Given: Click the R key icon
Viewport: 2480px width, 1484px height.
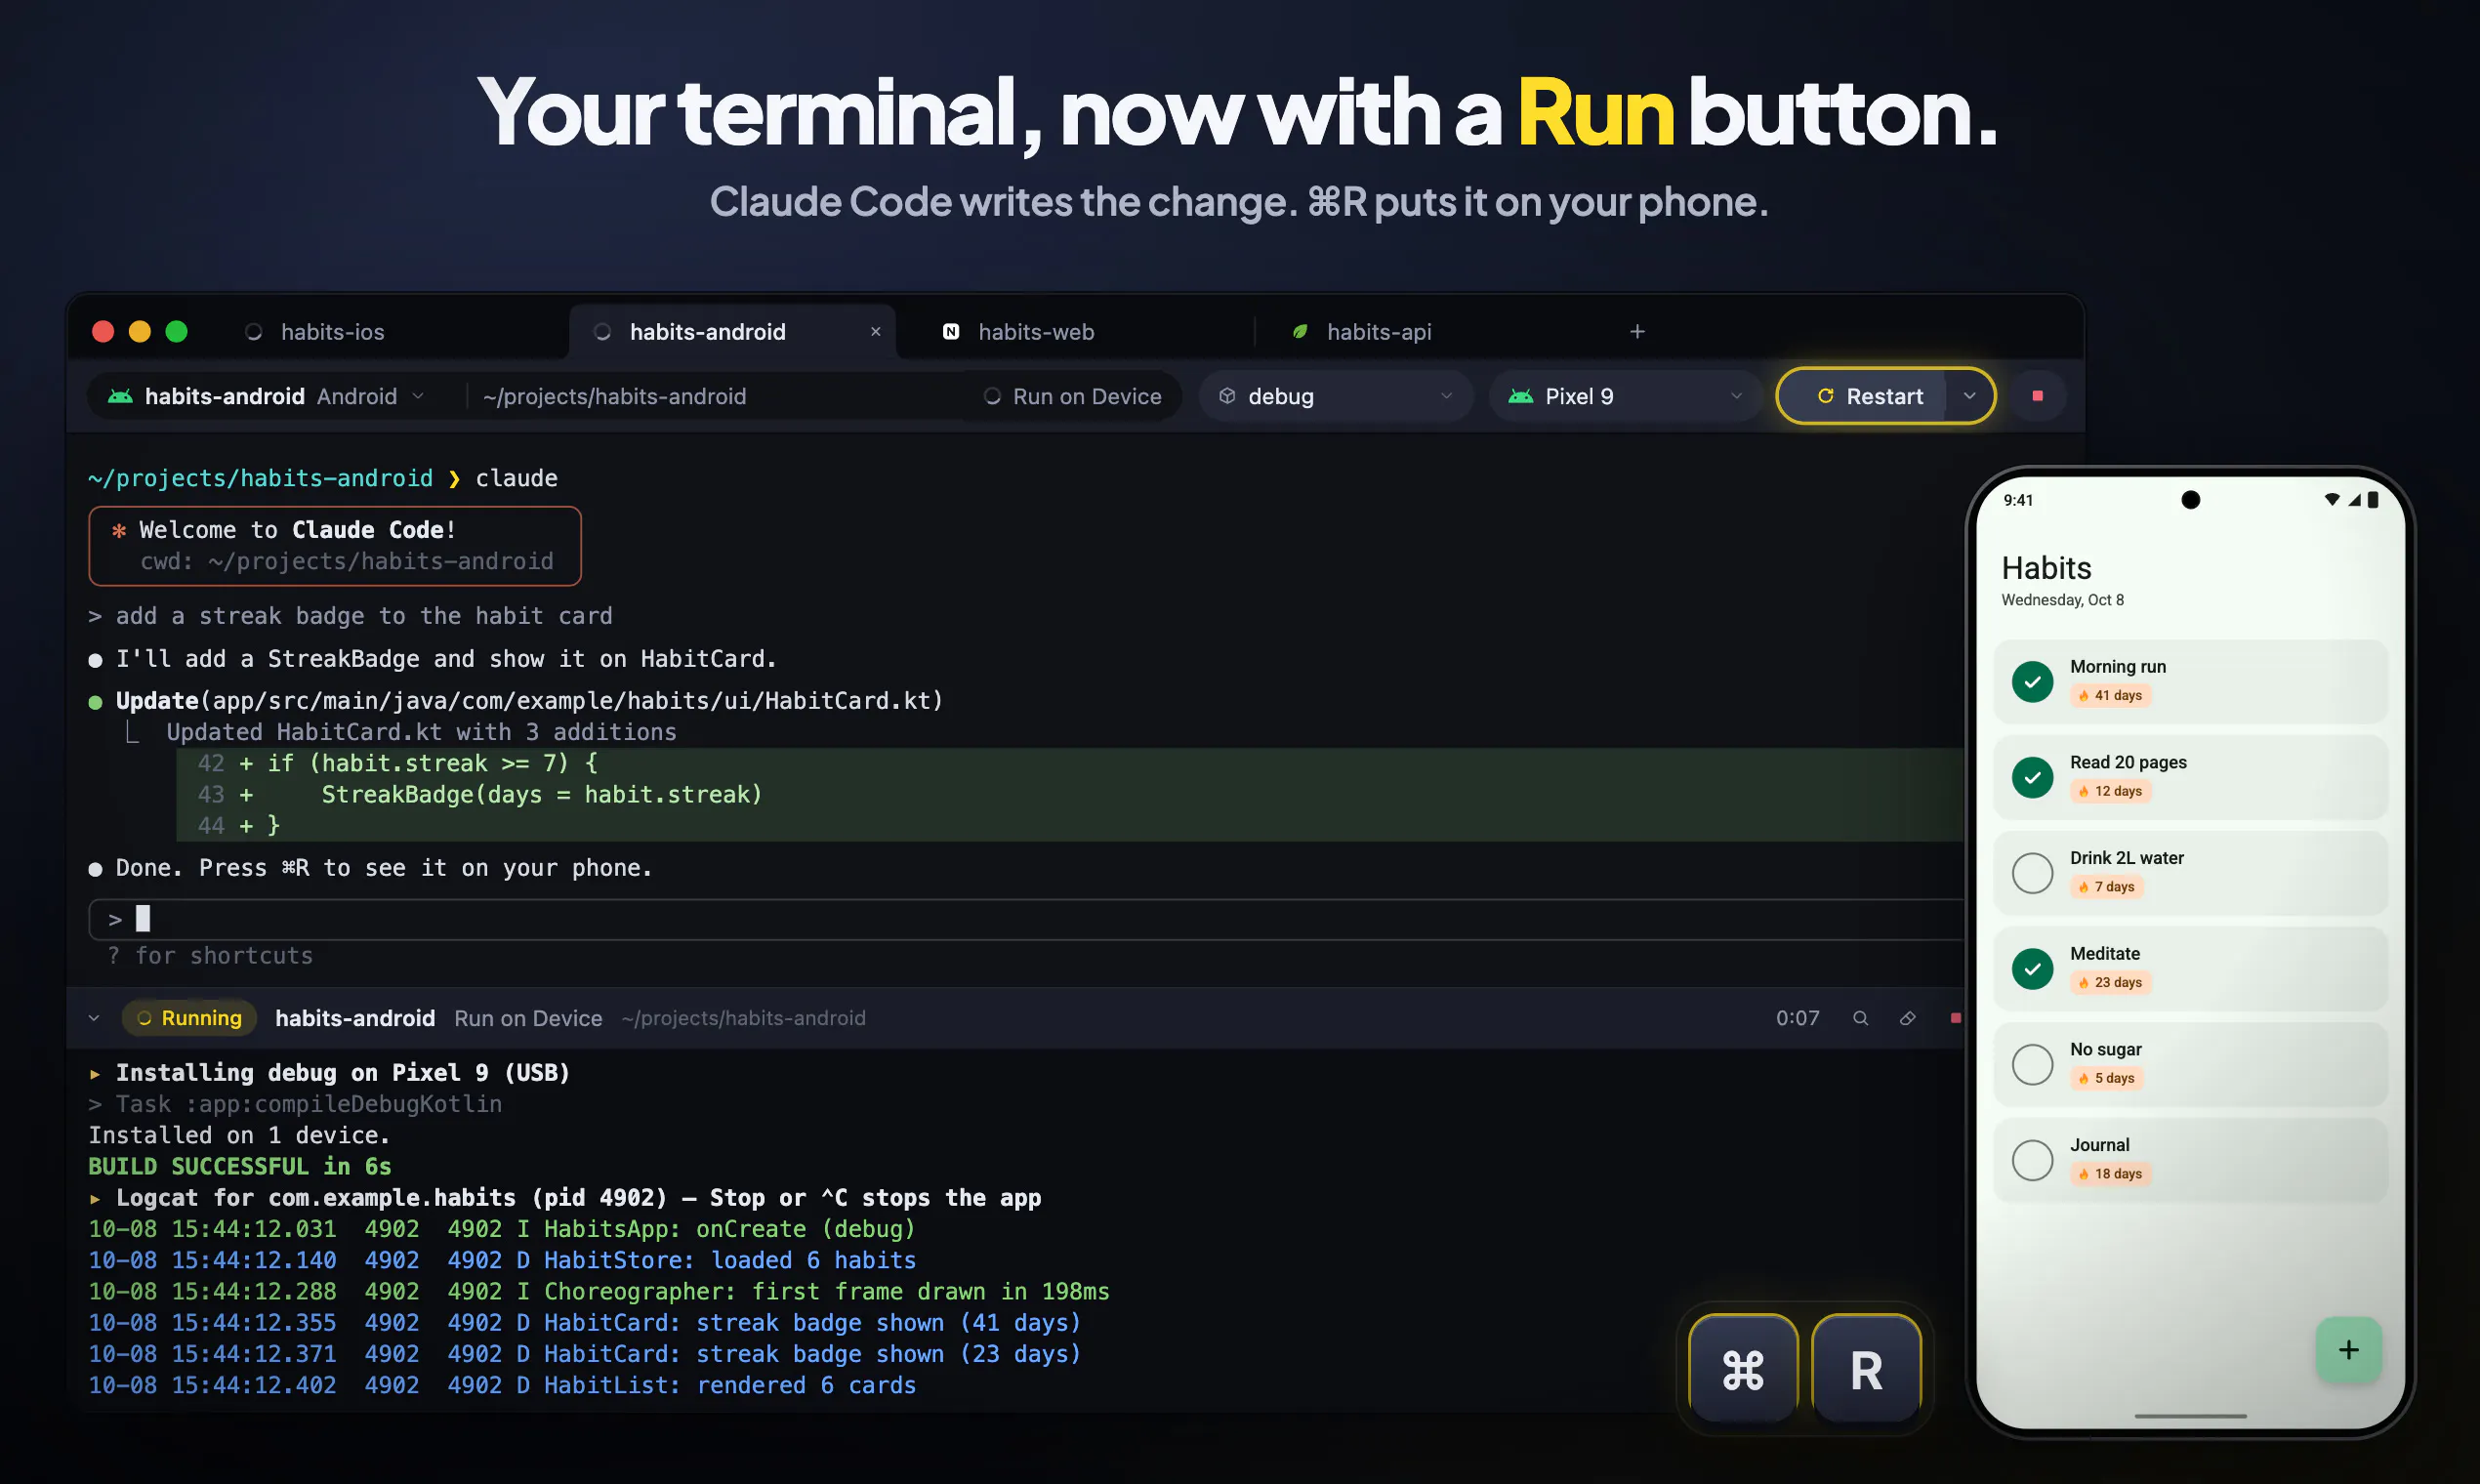Looking at the screenshot, I should pyautogui.click(x=1866, y=1369).
